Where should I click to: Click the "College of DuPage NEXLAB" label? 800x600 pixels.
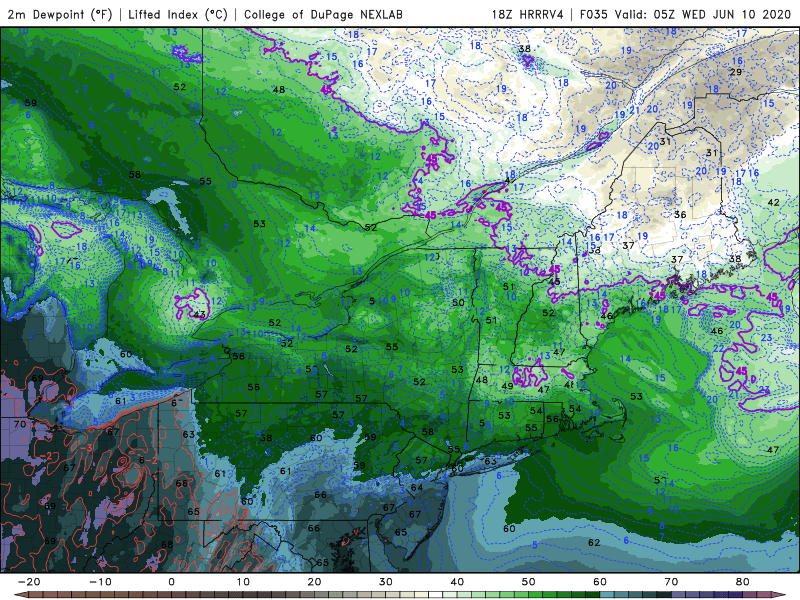[323, 14]
